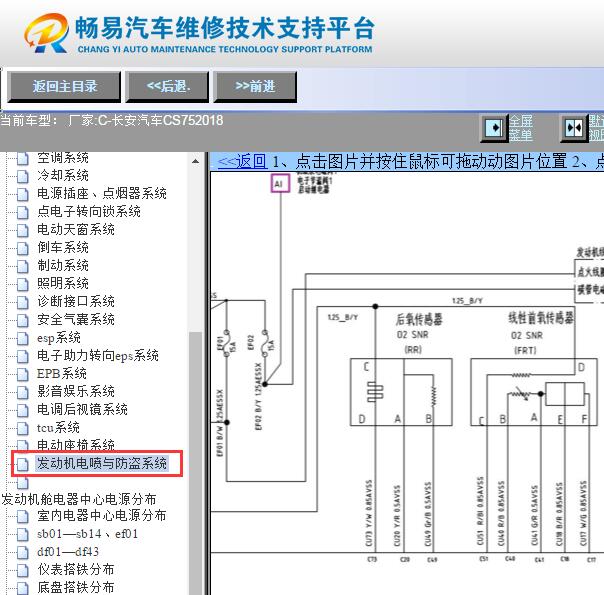Image resolution: width=604 pixels, height=595 pixels.
Task: Click document icon beside esp系统
Action: 23,338
